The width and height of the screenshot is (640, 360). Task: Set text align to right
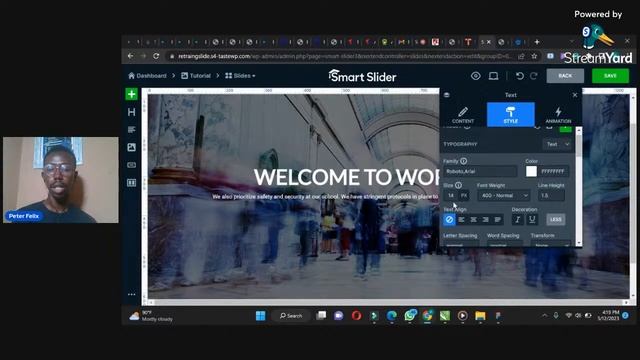coord(486,220)
